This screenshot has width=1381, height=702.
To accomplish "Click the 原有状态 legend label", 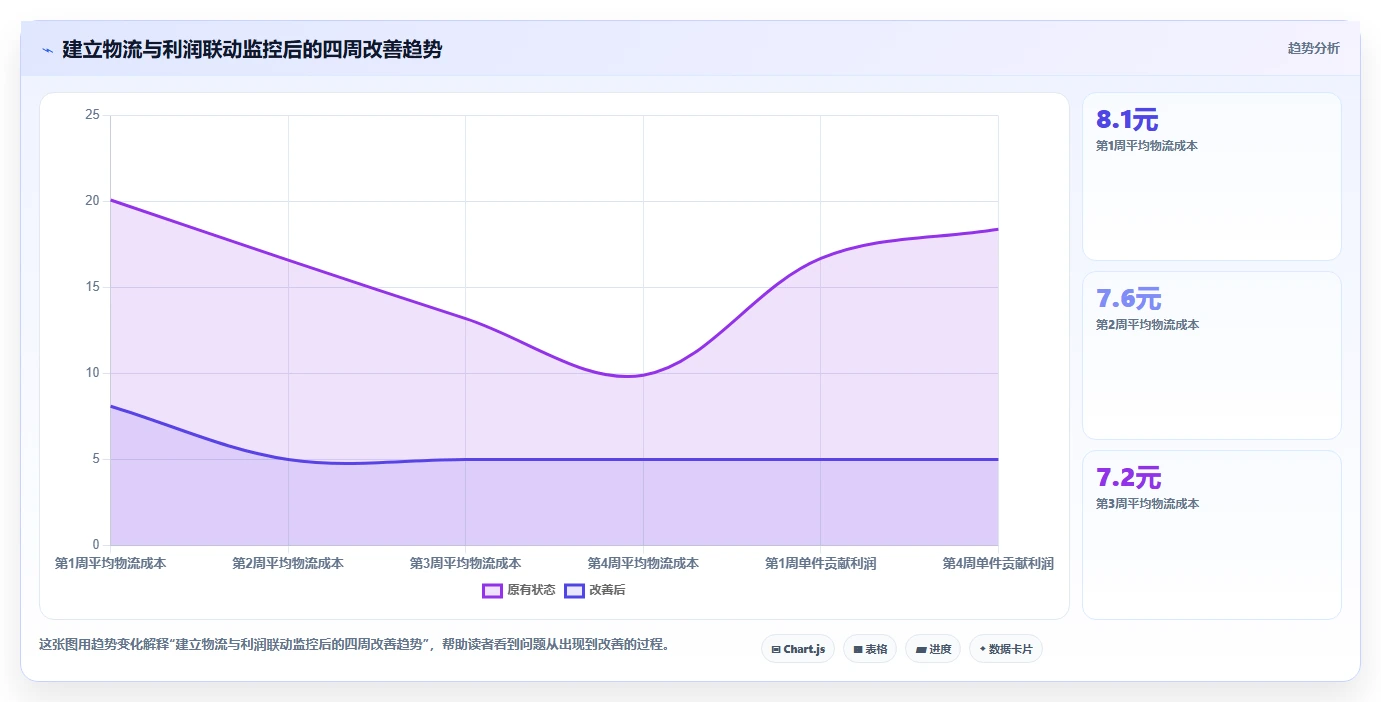I will (531, 590).
